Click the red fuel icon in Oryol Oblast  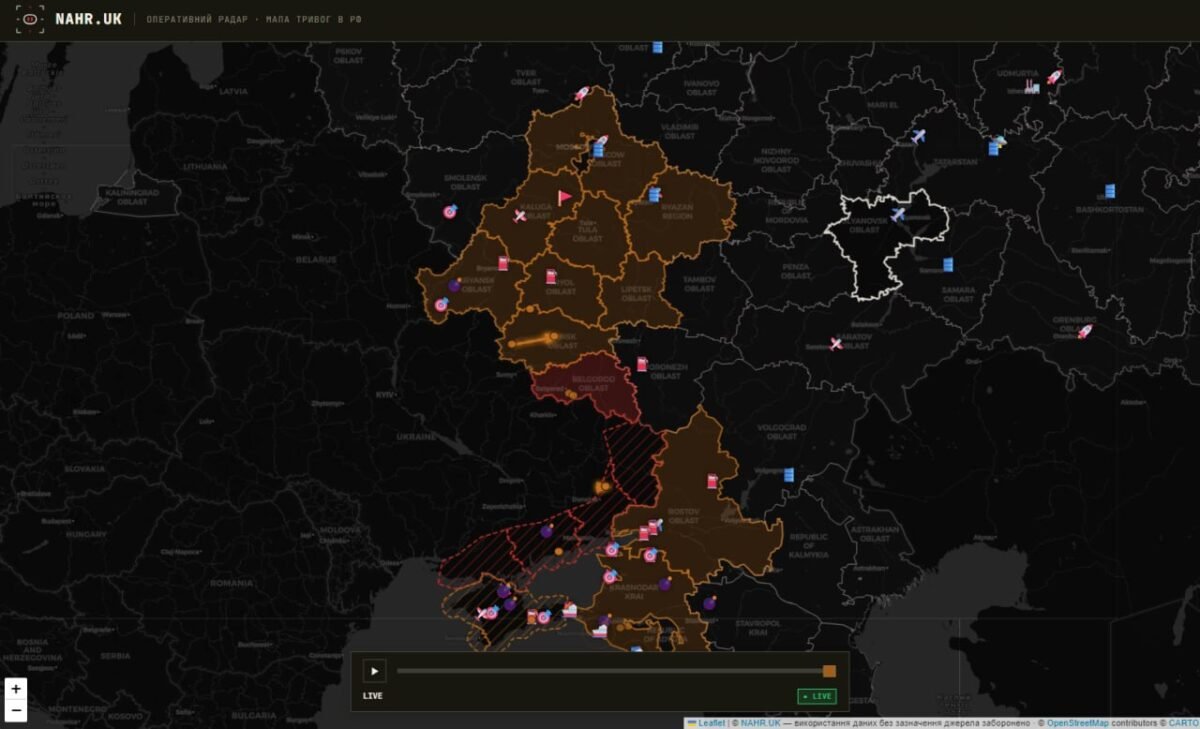[551, 277]
